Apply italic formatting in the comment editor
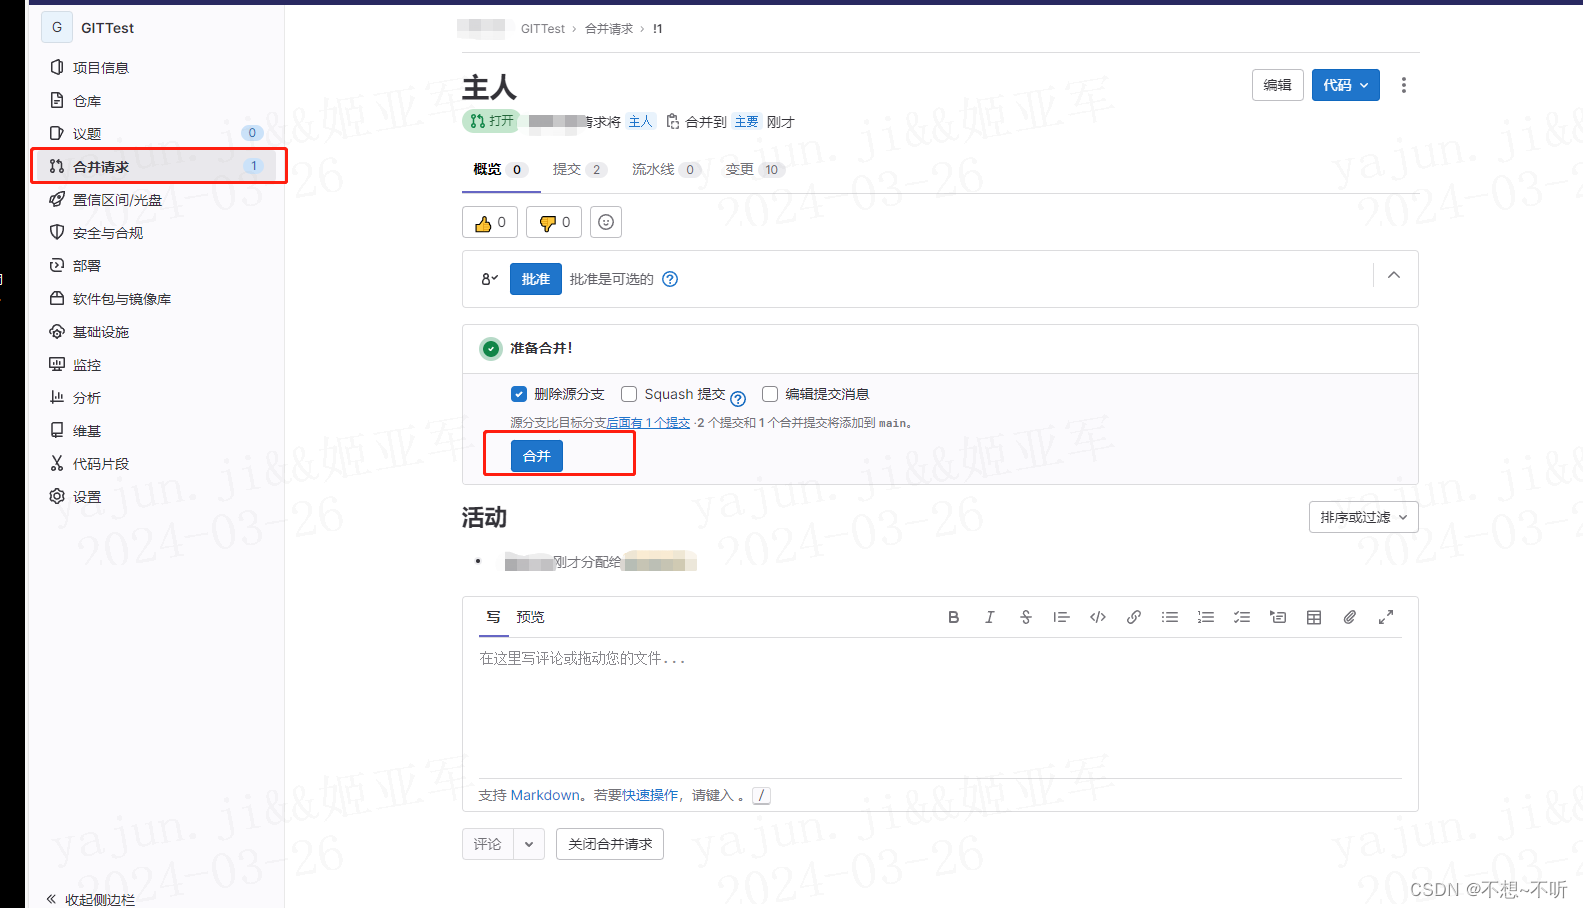This screenshot has height=908, width=1583. [x=989, y=617]
